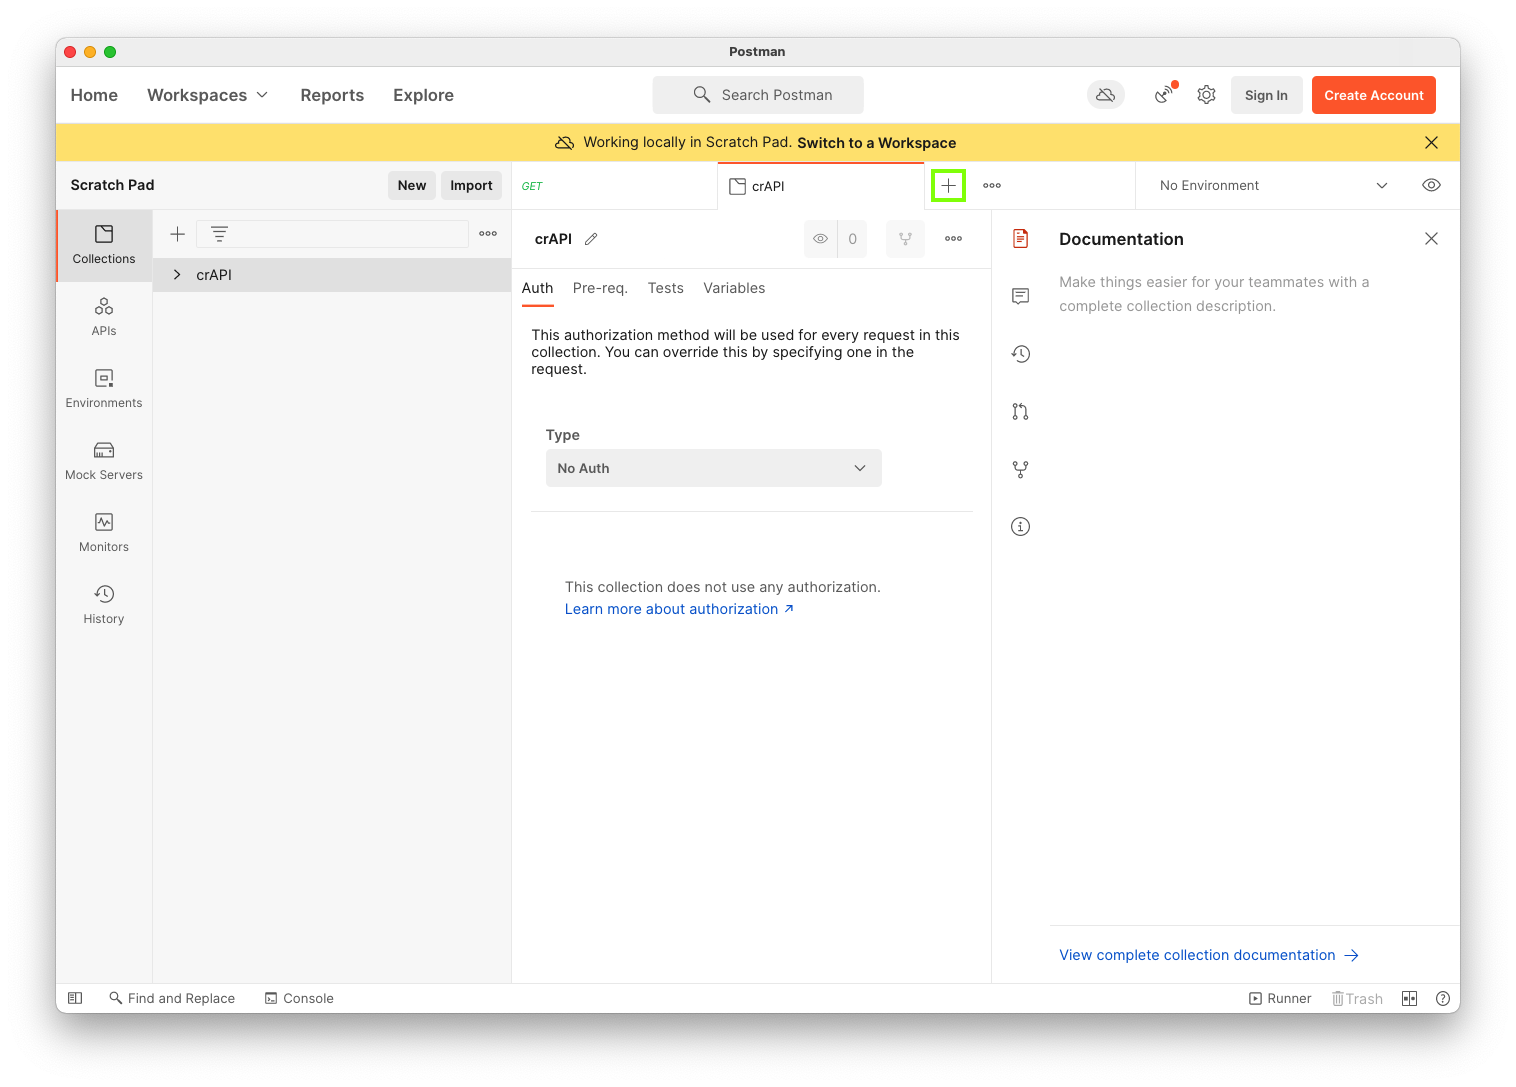Switch to the Variables tab

point(734,288)
